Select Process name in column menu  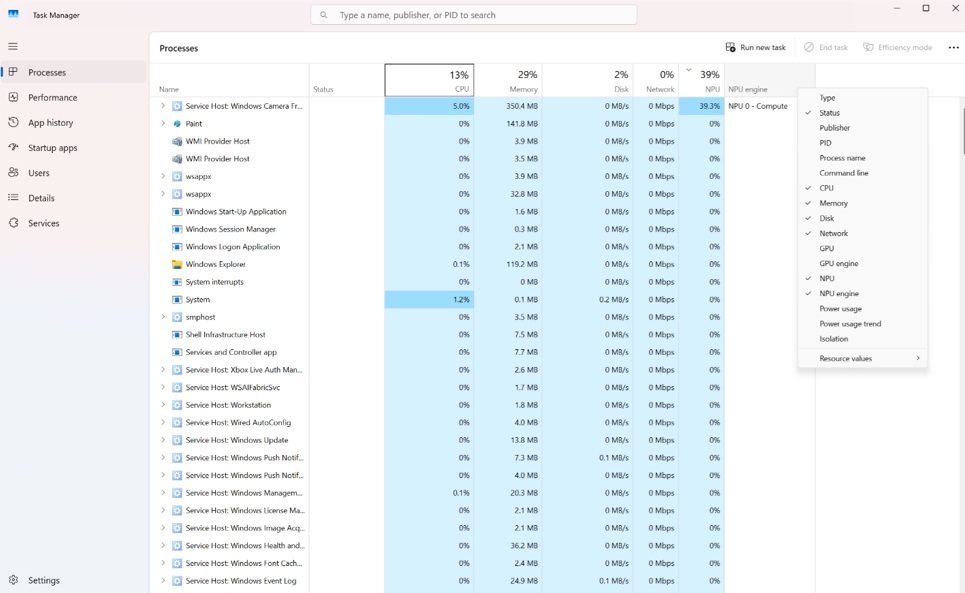(x=863, y=158)
